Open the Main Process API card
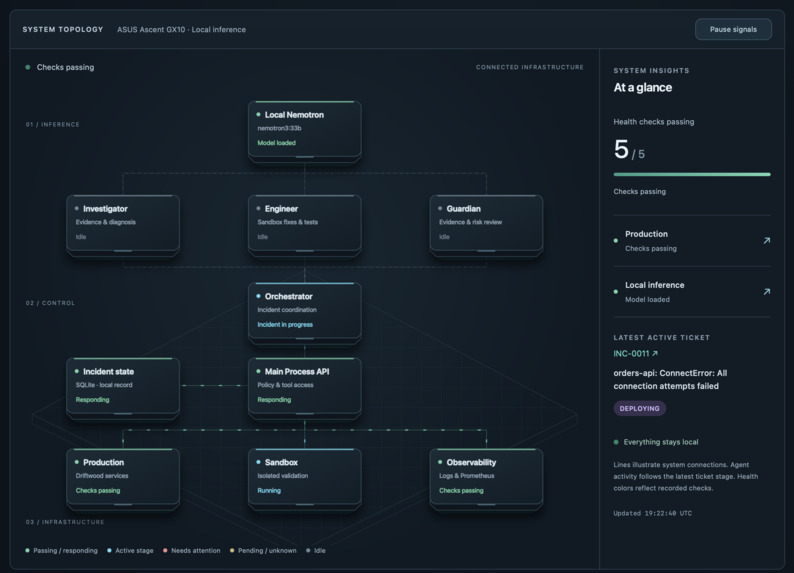This screenshot has width=794, height=573. 304,388
